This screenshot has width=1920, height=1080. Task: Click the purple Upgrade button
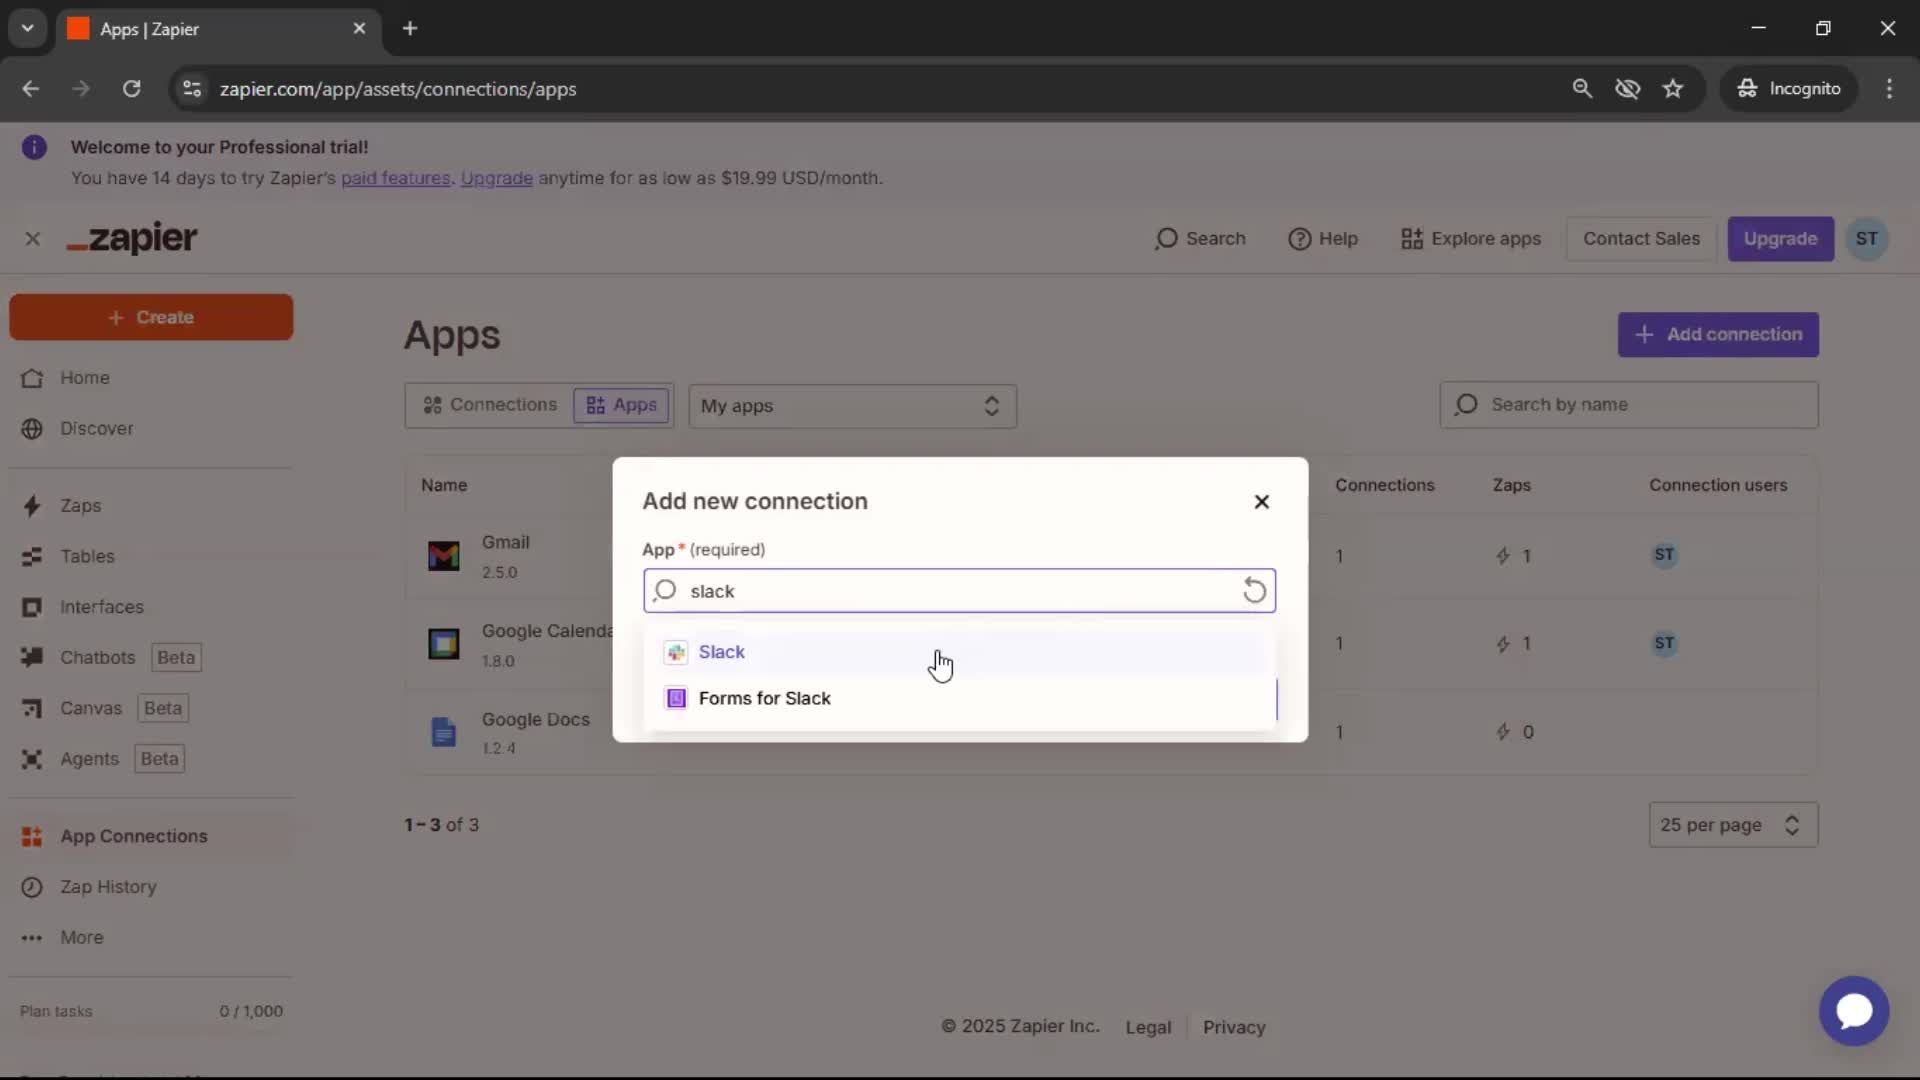1780,239
